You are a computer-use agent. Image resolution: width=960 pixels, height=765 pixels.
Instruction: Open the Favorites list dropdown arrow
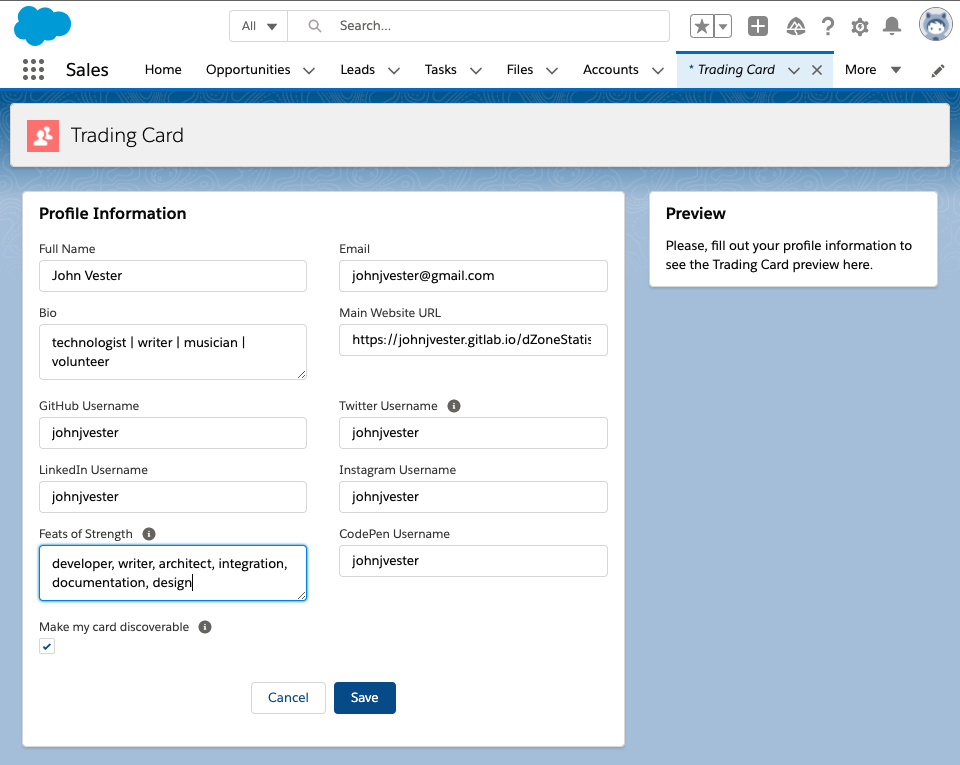pyautogui.click(x=722, y=26)
